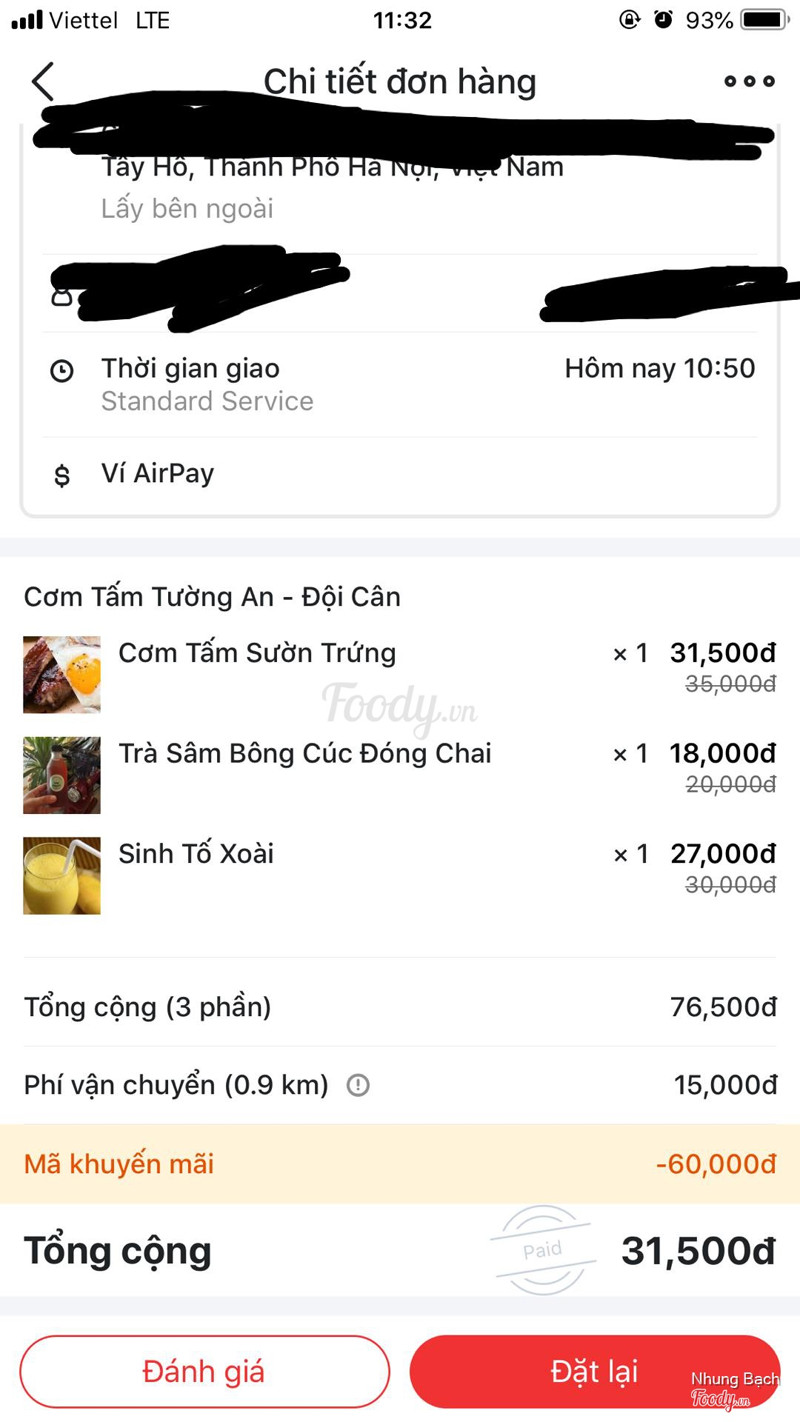The width and height of the screenshot is (800, 1422).
Task: Tap the Thời gian giao row
Action: [400, 384]
